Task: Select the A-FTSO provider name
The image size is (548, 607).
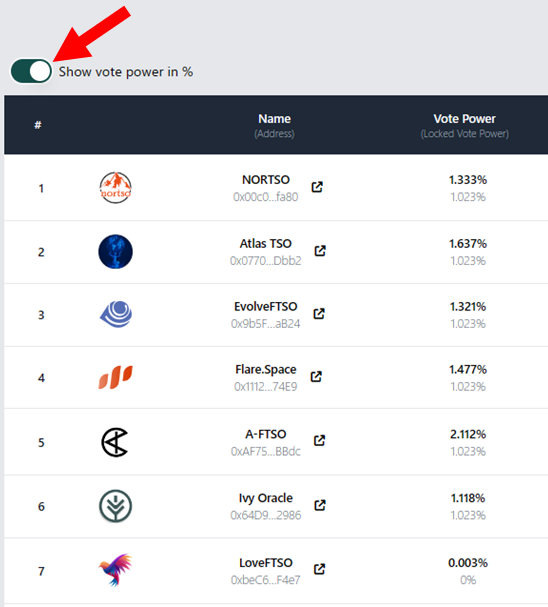Action: (265, 434)
